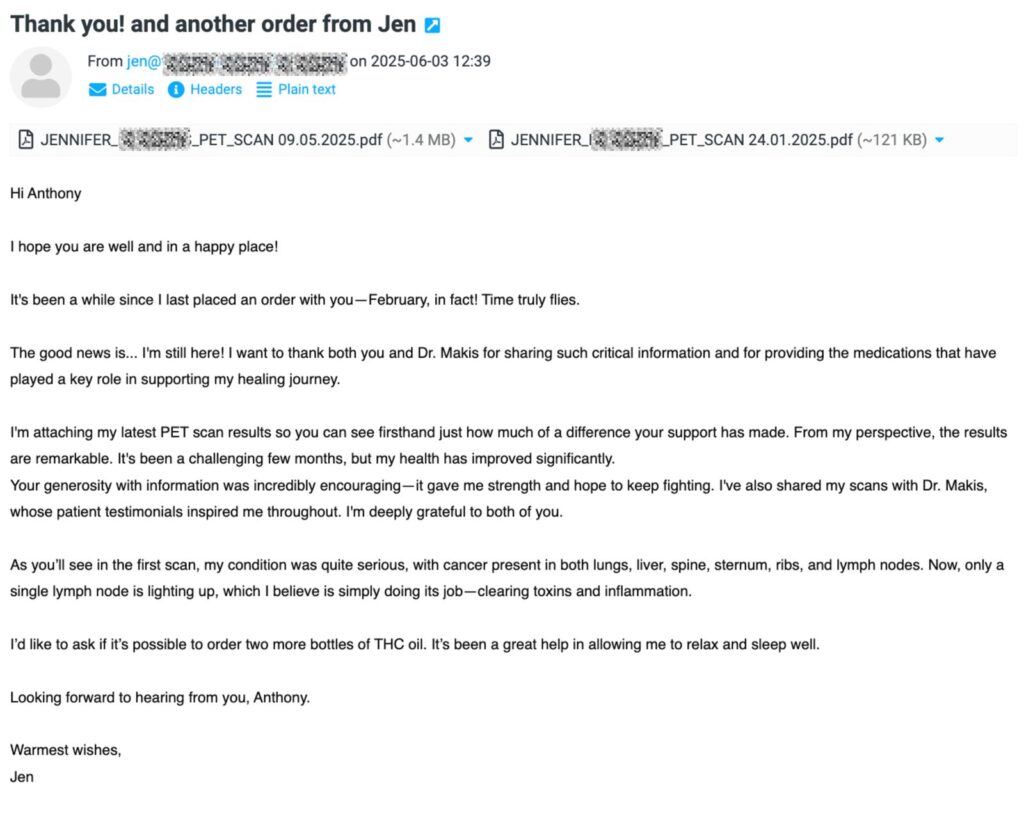Screen dimensions: 1024x840
Task: Click the Details envelope icon
Action: [x=97, y=89]
